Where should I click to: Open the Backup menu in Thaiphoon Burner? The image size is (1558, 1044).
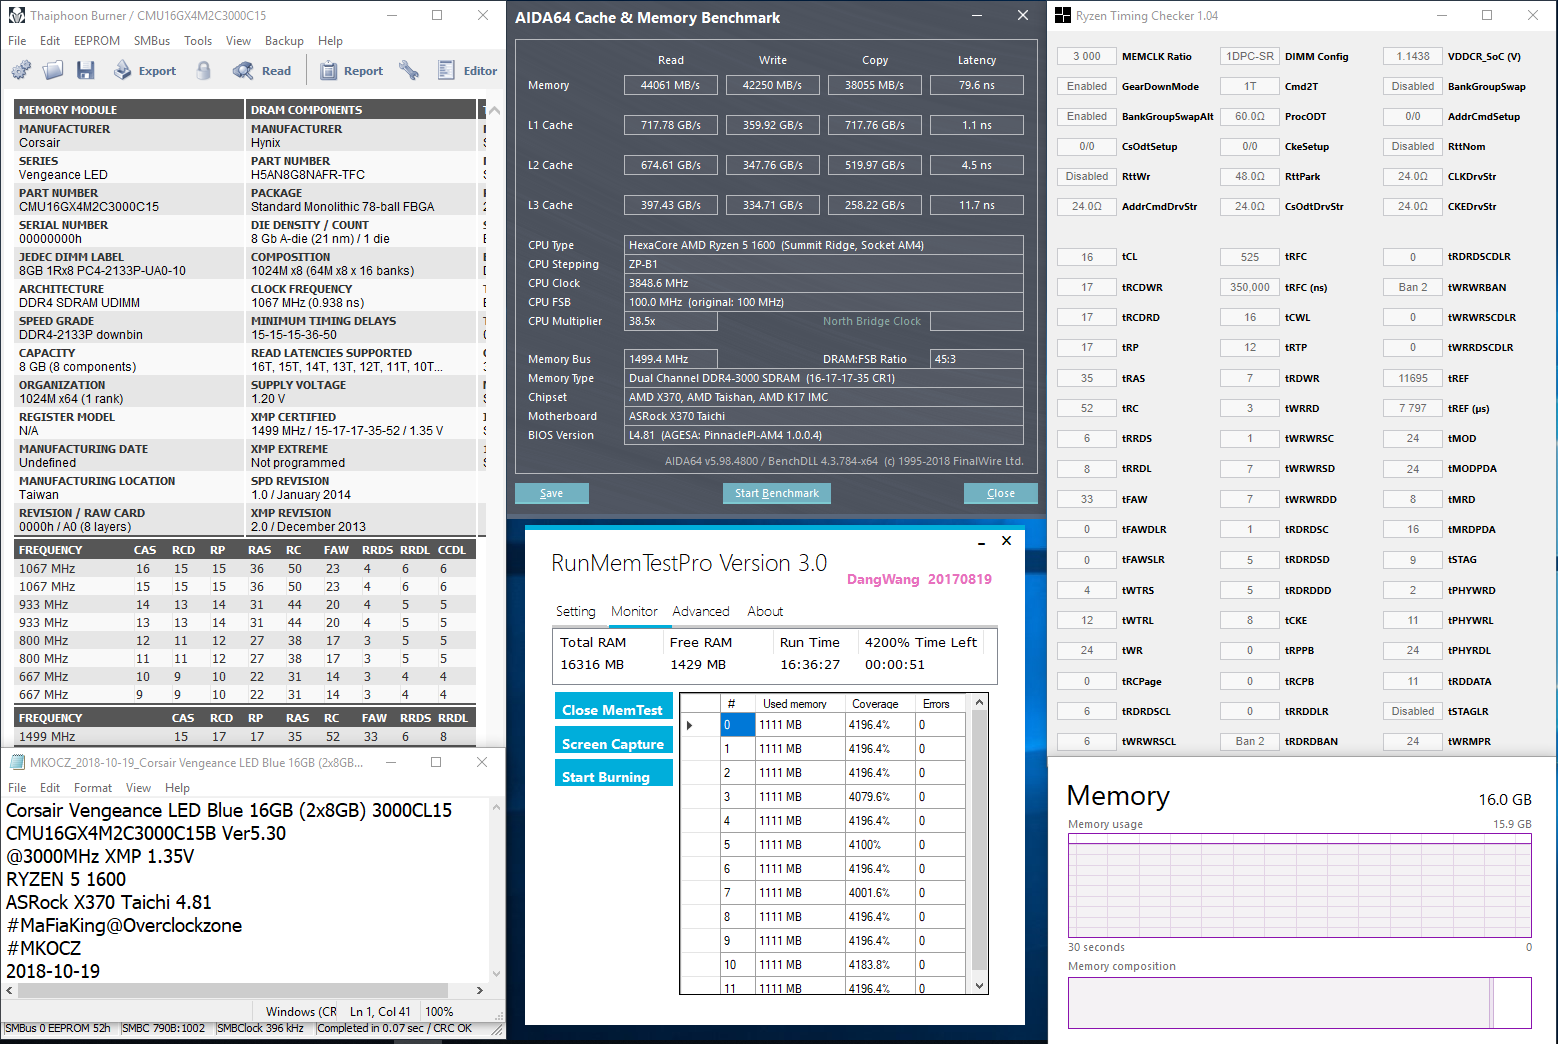click(284, 41)
